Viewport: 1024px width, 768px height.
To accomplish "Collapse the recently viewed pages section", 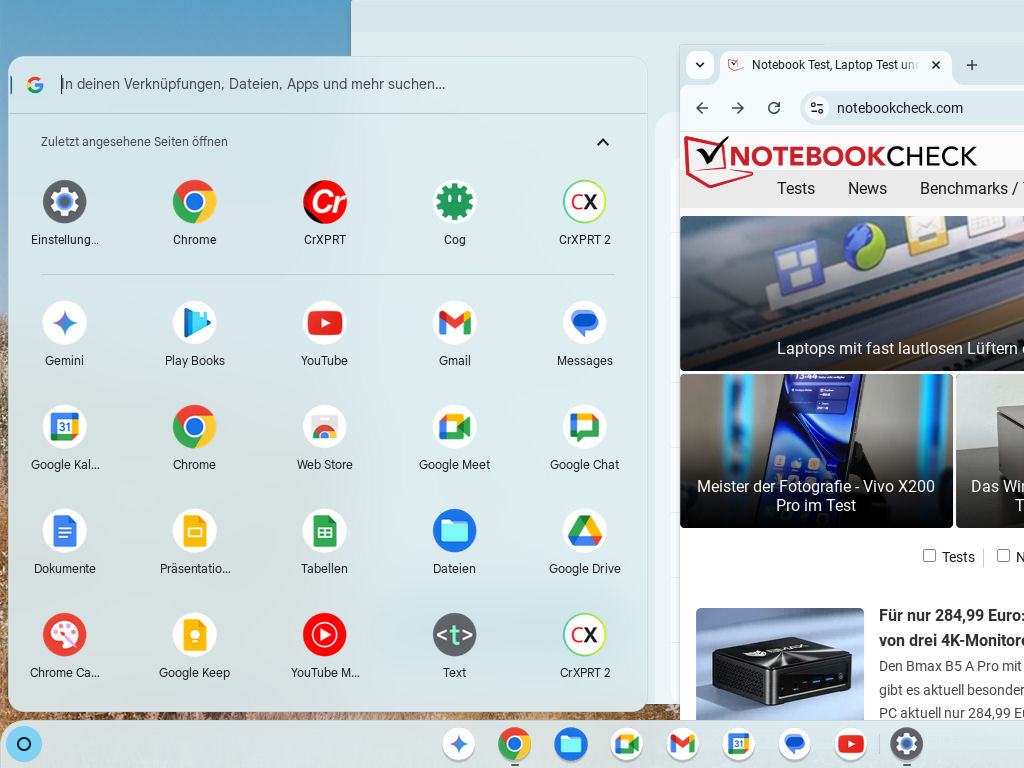I will click(603, 142).
